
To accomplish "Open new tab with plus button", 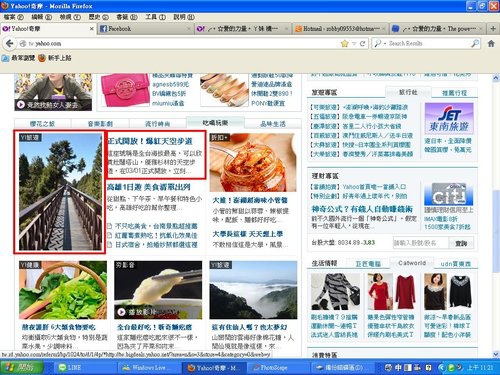I will tap(493, 29).
